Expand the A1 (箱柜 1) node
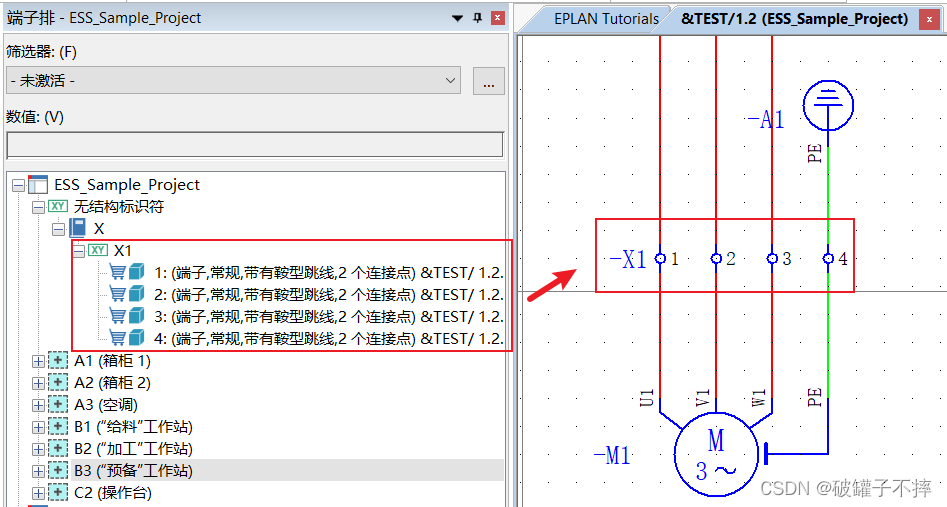Image resolution: width=947 pixels, height=507 pixels. tap(38, 361)
